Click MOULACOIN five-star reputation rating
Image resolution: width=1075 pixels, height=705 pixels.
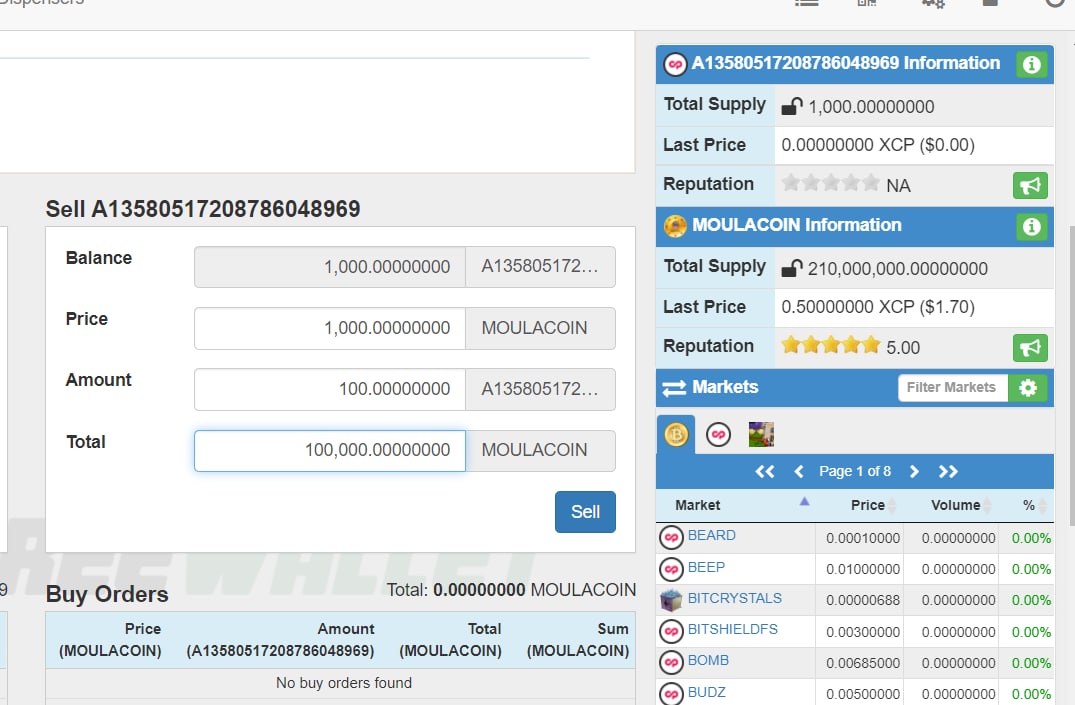point(830,344)
